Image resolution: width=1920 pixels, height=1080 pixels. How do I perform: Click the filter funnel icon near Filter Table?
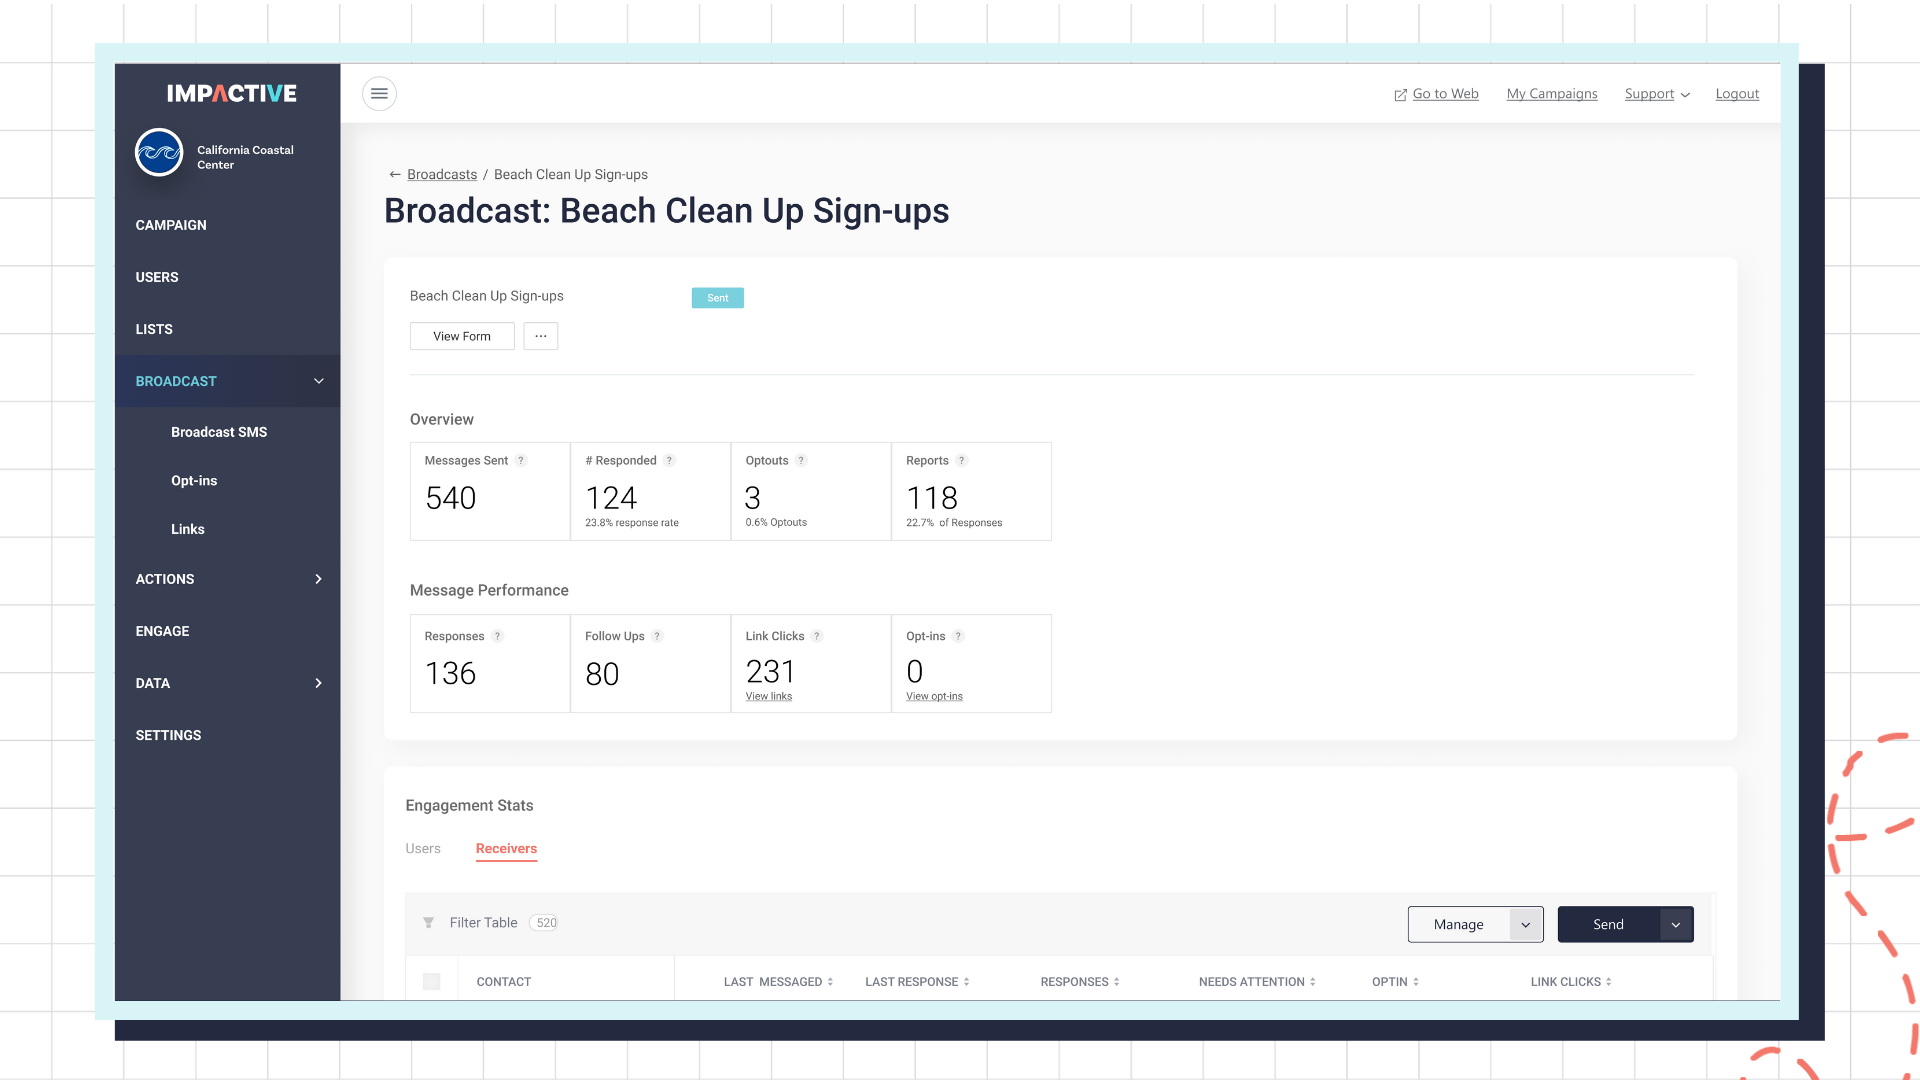429,922
